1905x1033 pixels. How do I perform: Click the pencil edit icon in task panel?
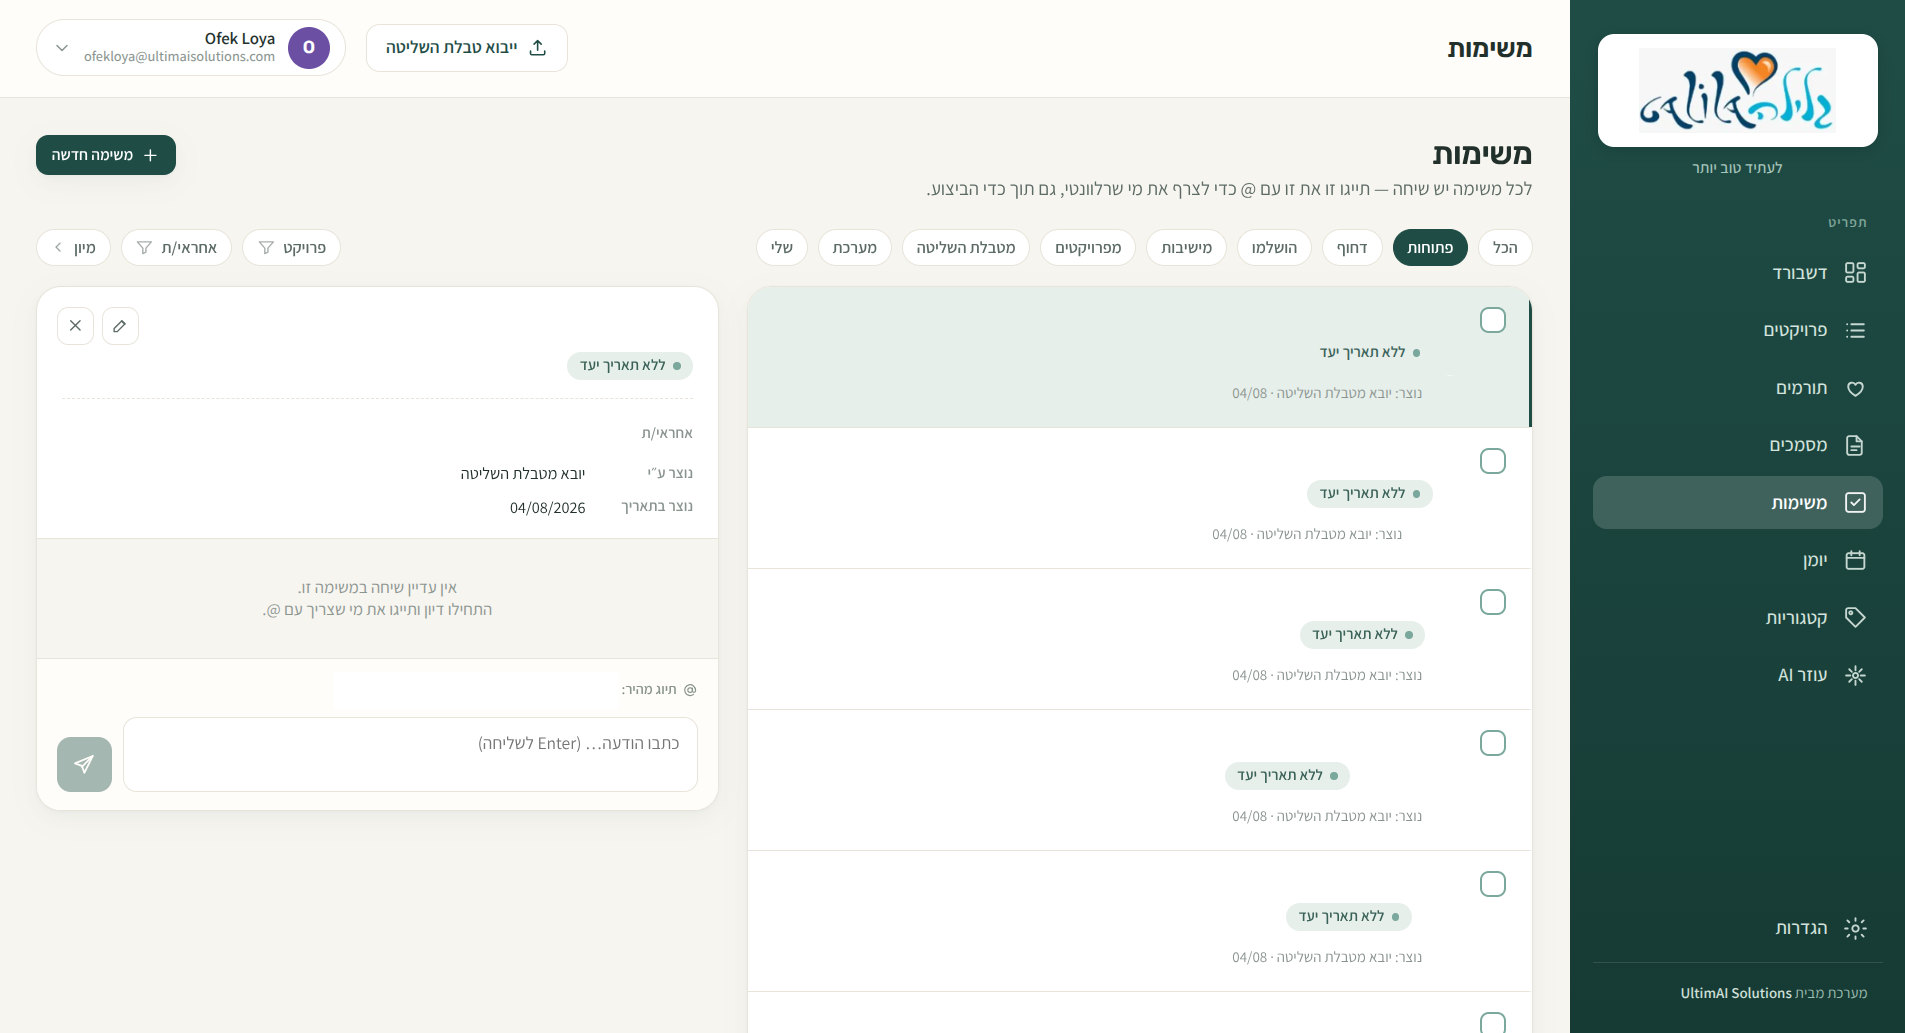tap(120, 326)
